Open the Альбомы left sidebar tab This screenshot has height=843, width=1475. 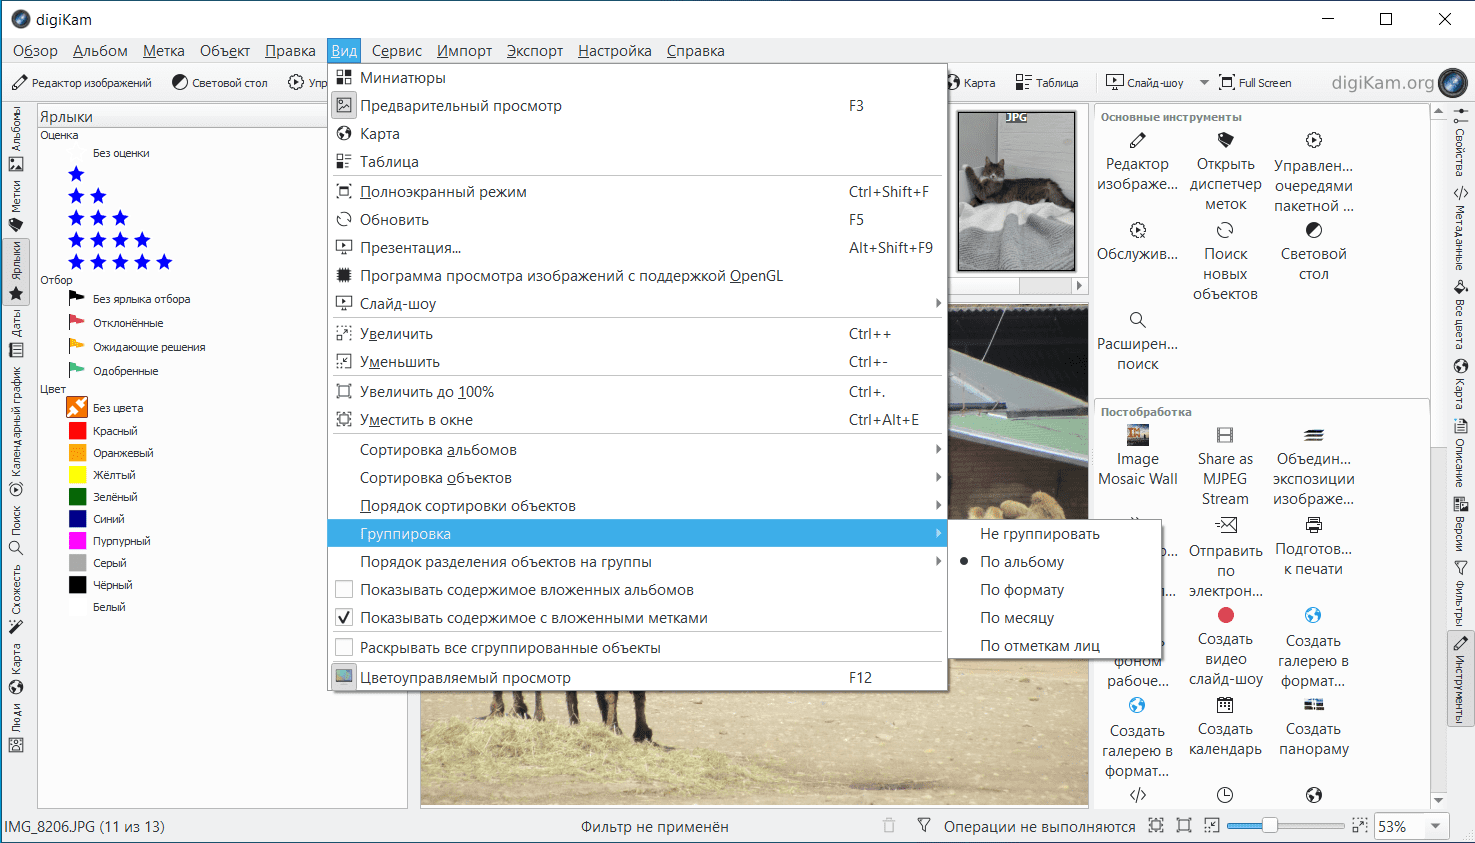click(x=16, y=139)
